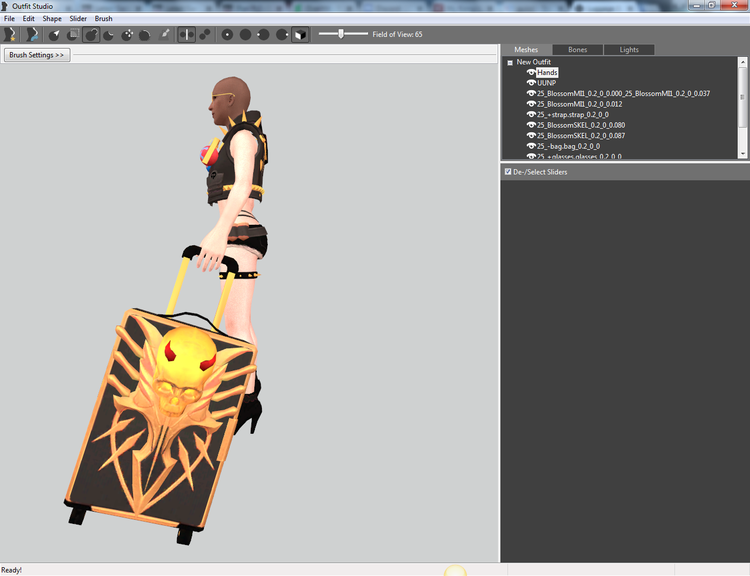
Task: Hide the Hands mesh via eye icon
Action: (531, 72)
